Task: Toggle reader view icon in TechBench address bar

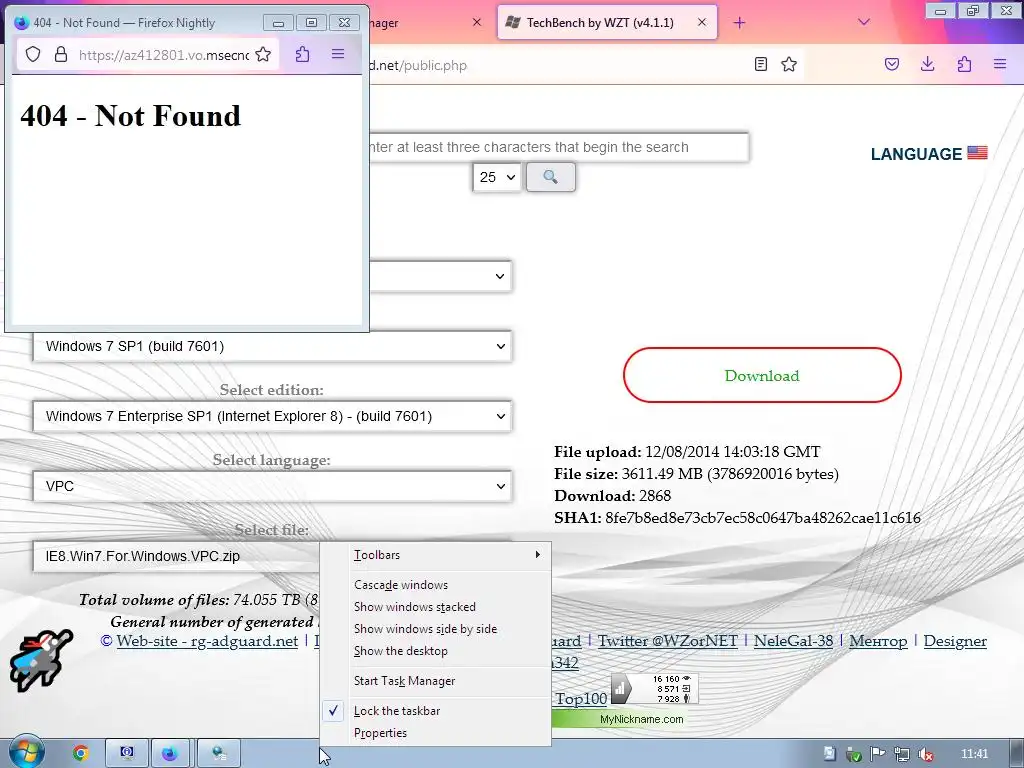Action: pyautogui.click(x=761, y=64)
